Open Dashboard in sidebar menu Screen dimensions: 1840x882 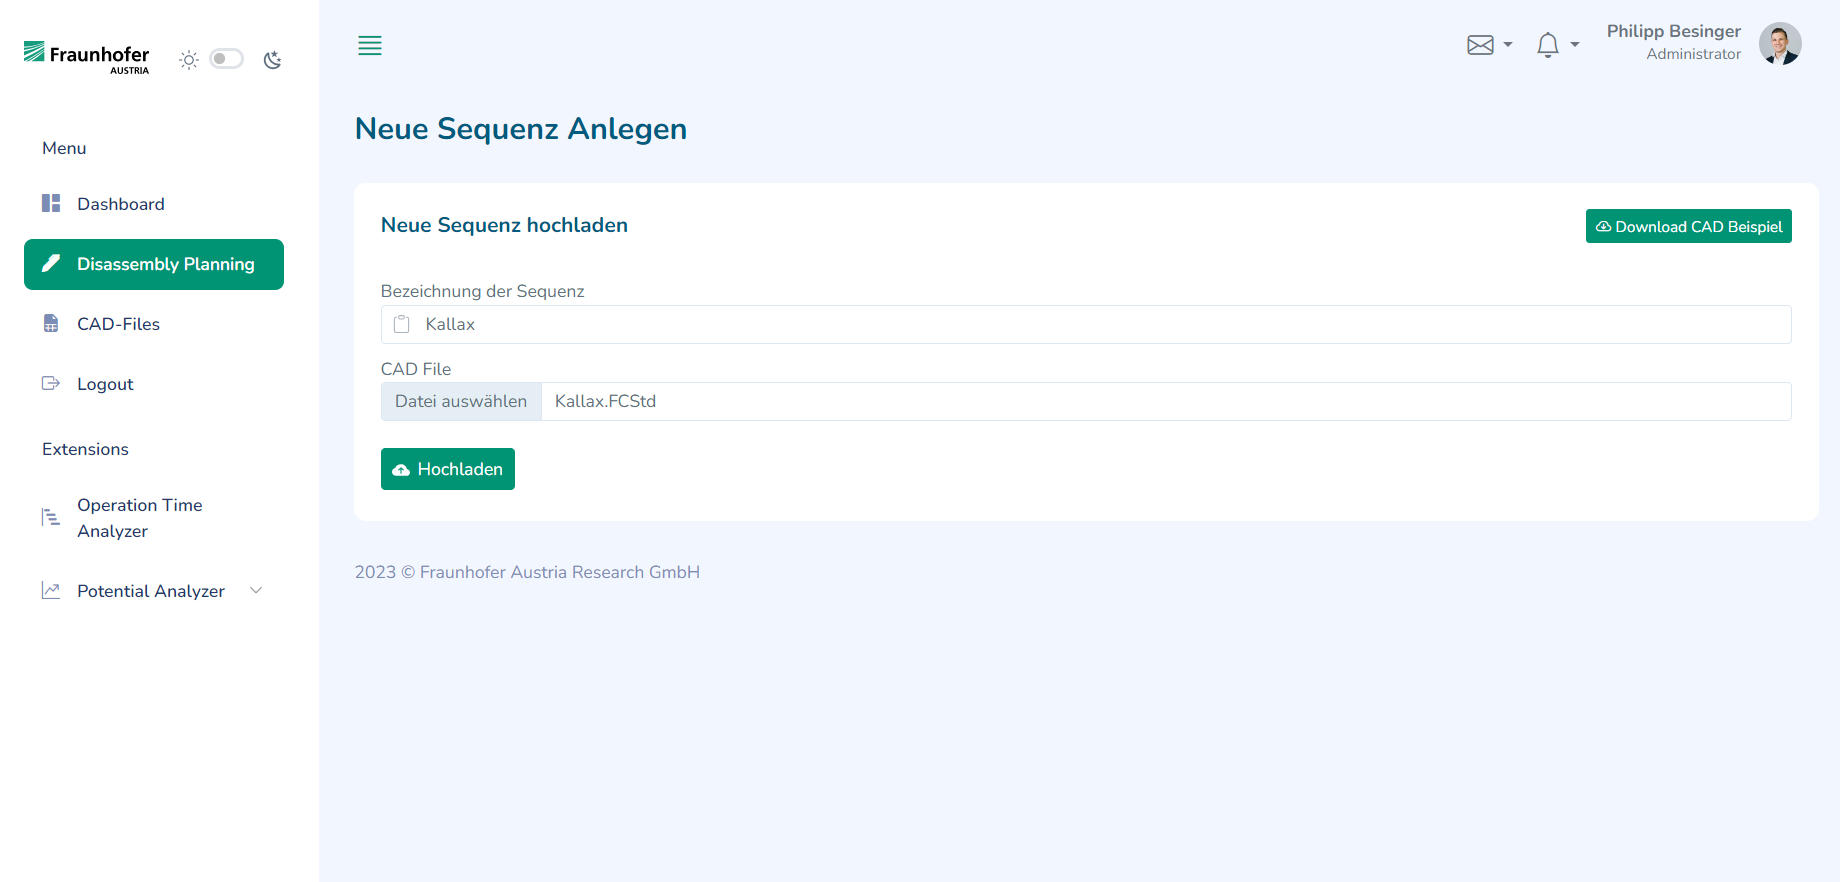[x=154, y=204]
